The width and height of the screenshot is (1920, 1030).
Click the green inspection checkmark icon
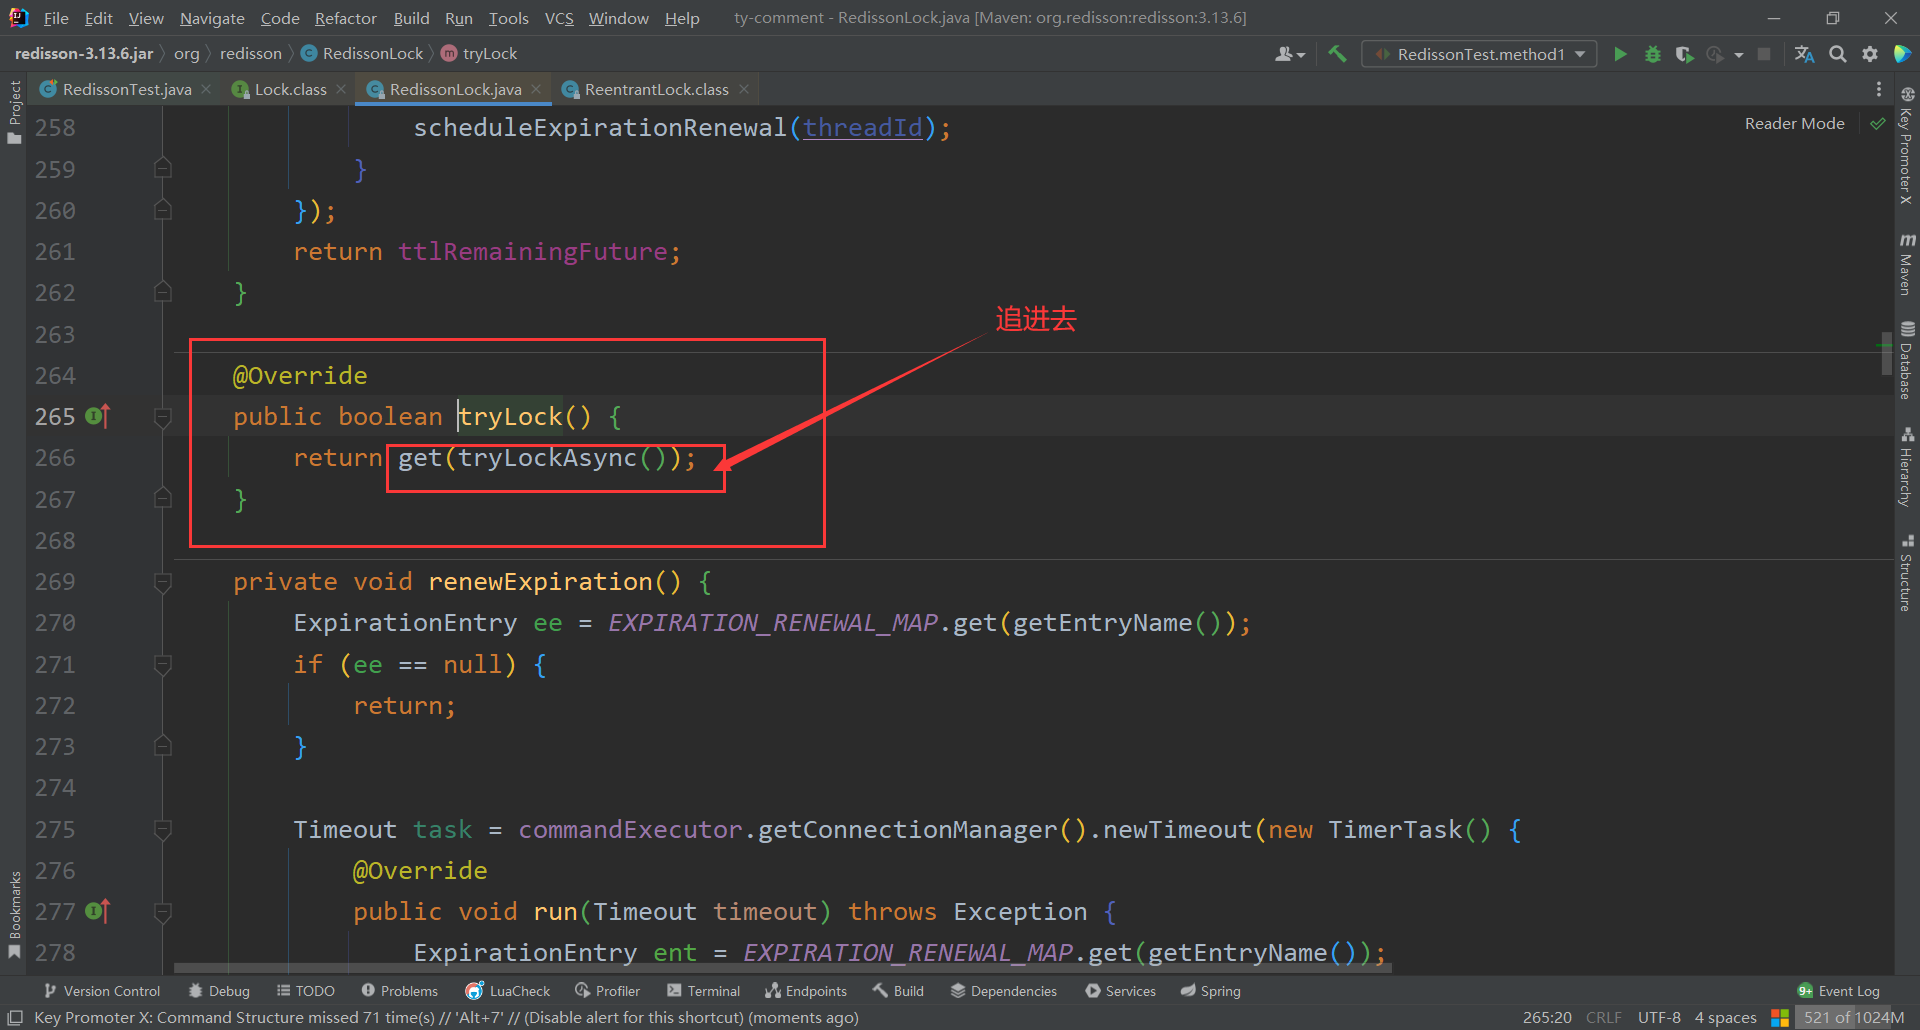[1878, 124]
